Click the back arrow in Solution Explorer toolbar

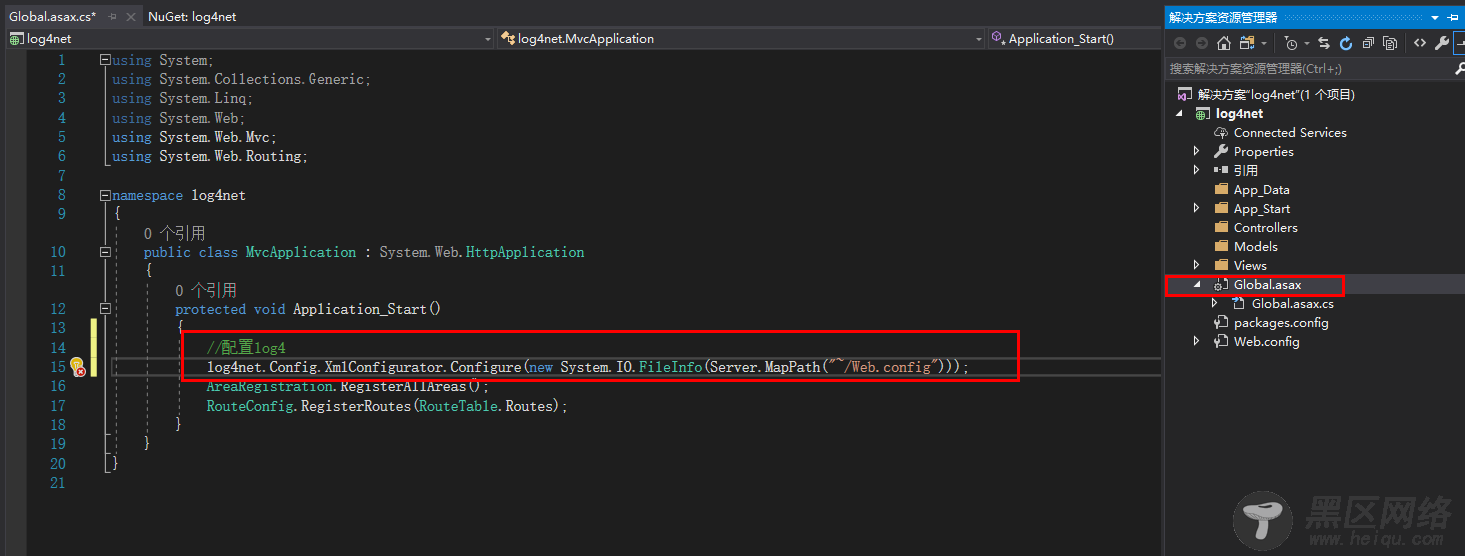(x=1180, y=43)
